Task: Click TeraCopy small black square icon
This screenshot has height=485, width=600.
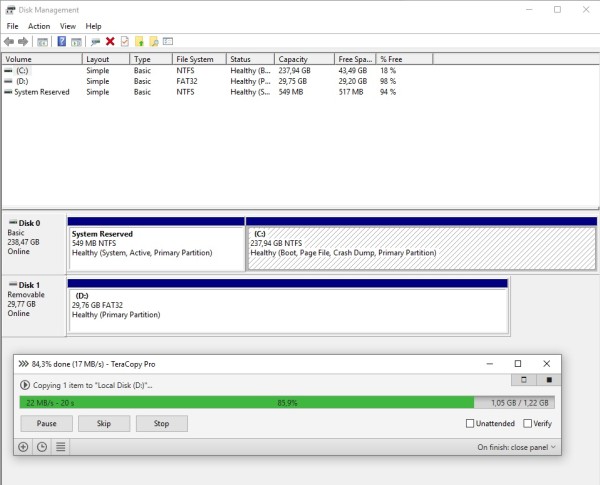Action: pos(549,380)
